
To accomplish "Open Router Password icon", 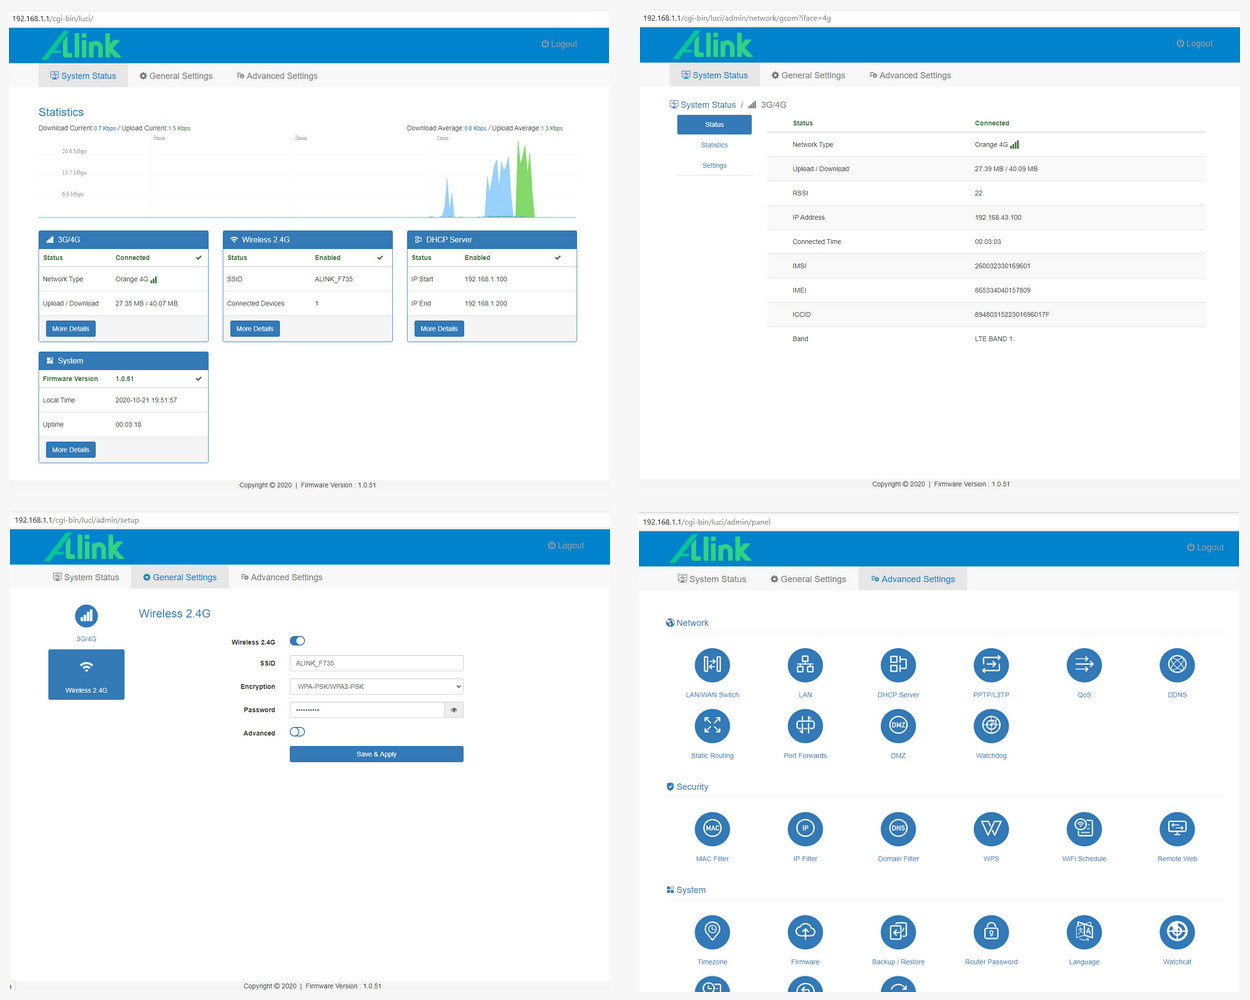I will point(991,932).
